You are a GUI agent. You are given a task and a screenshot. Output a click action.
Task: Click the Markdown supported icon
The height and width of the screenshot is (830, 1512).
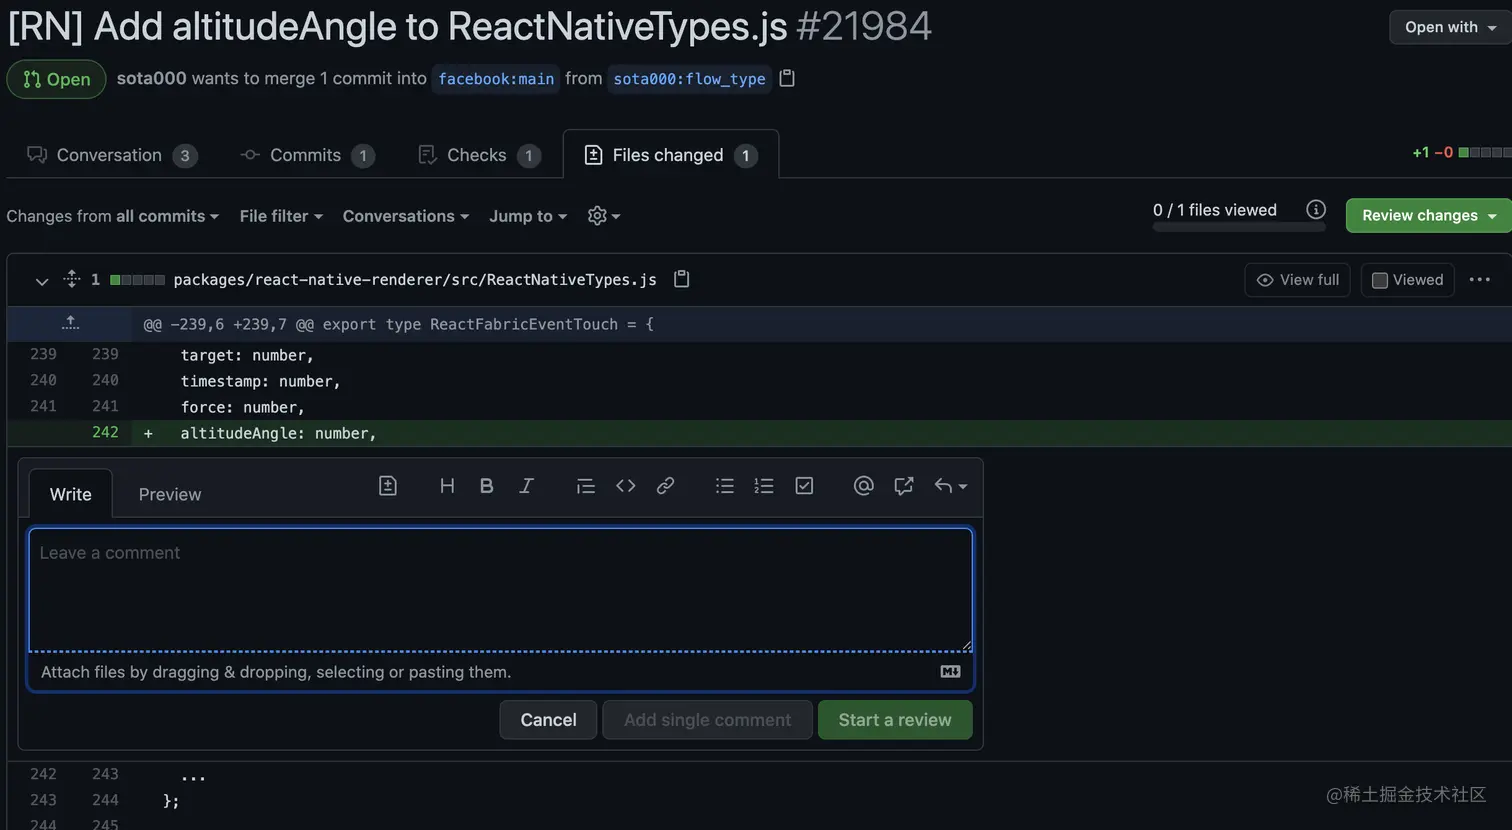tap(951, 672)
